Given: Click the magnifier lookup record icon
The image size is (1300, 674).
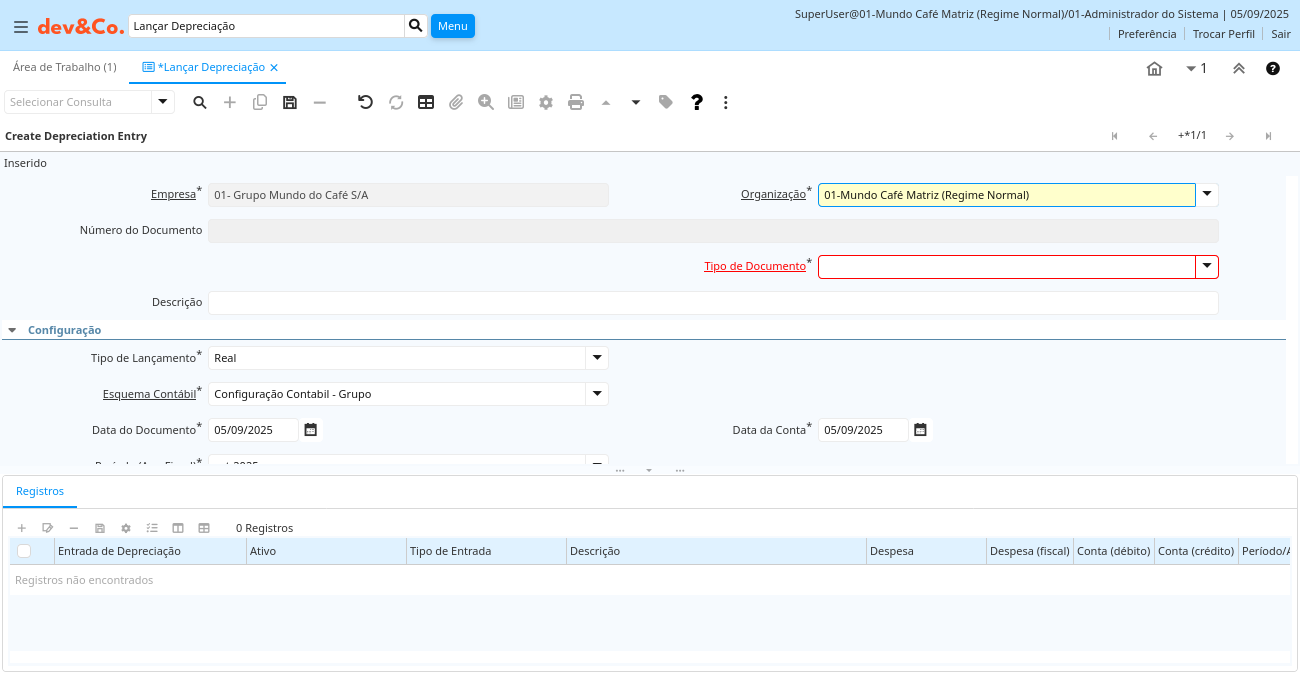Looking at the screenshot, I should pos(200,102).
